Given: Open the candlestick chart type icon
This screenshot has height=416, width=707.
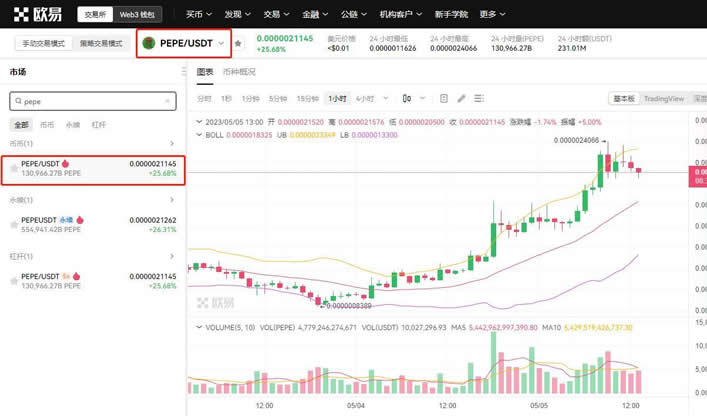Looking at the screenshot, I should (x=406, y=99).
